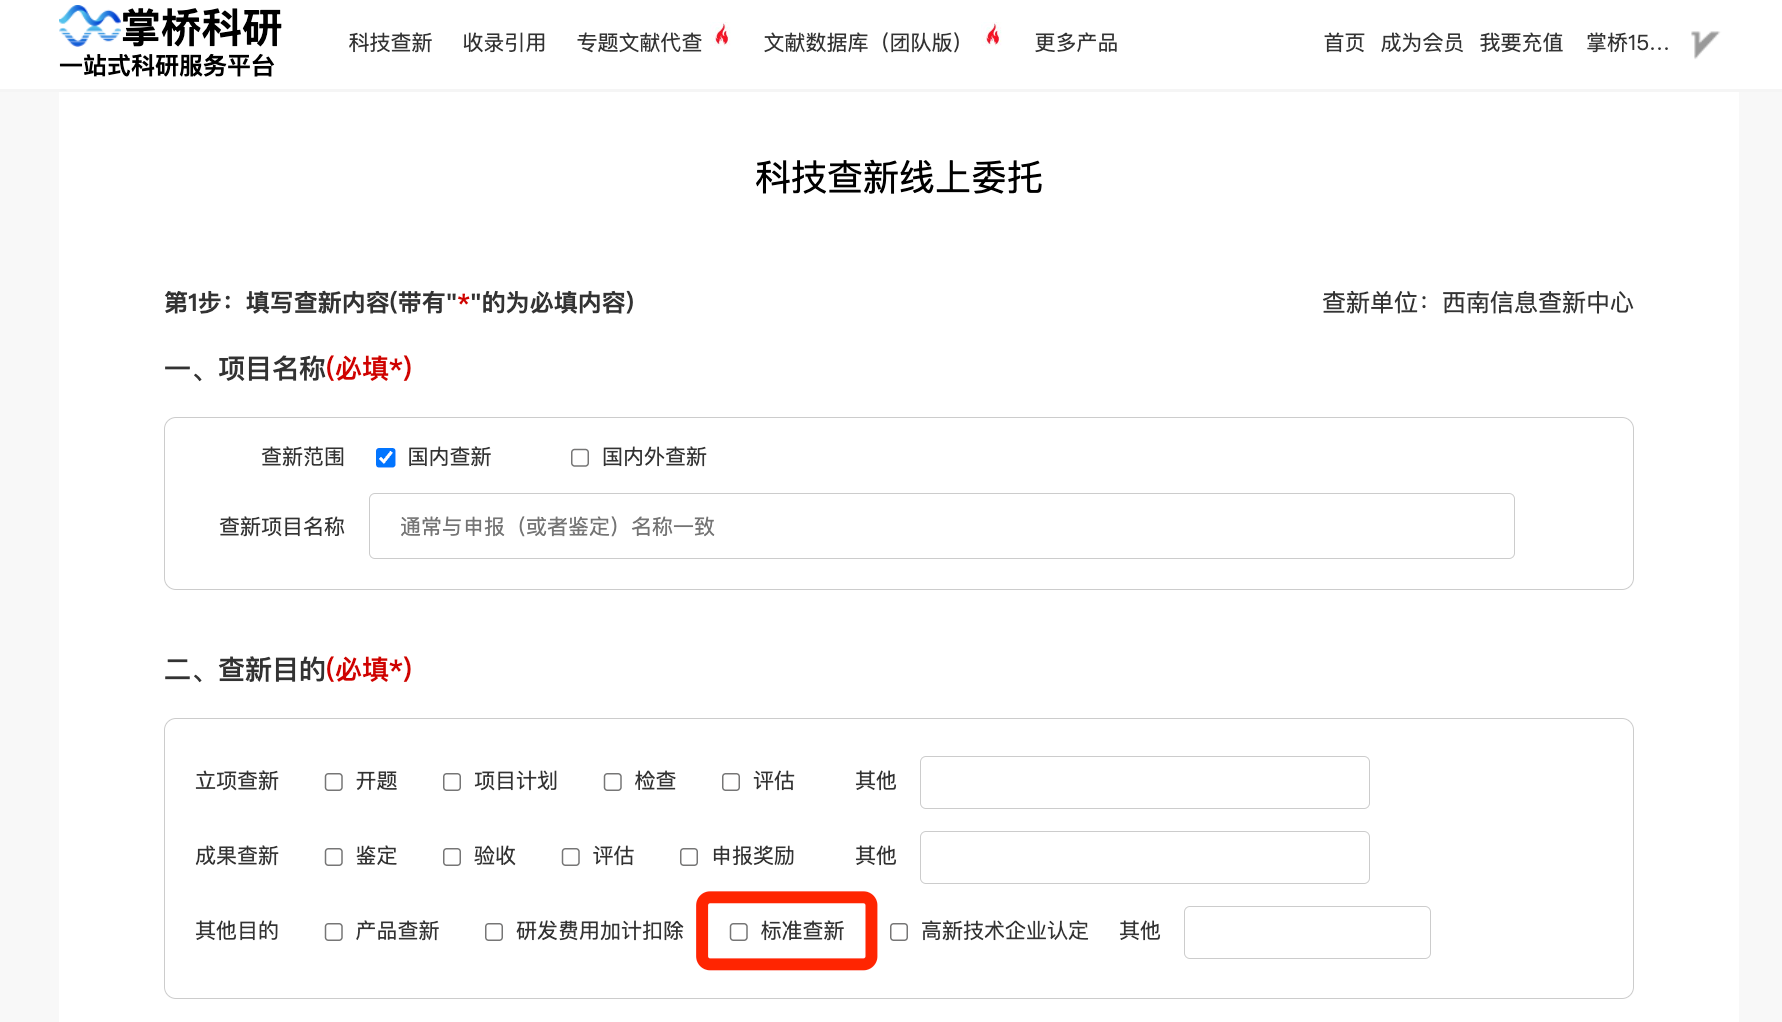1782x1022 pixels.
Task: Click the 查新项目名称 input field
Action: tap(941, 526)
